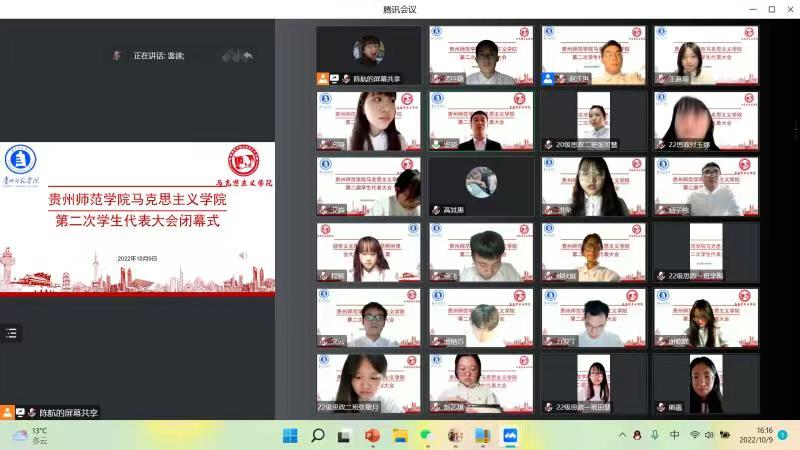Switch to WeChat in the taskbar
800x450 pixels.
(x=426, y=436)
